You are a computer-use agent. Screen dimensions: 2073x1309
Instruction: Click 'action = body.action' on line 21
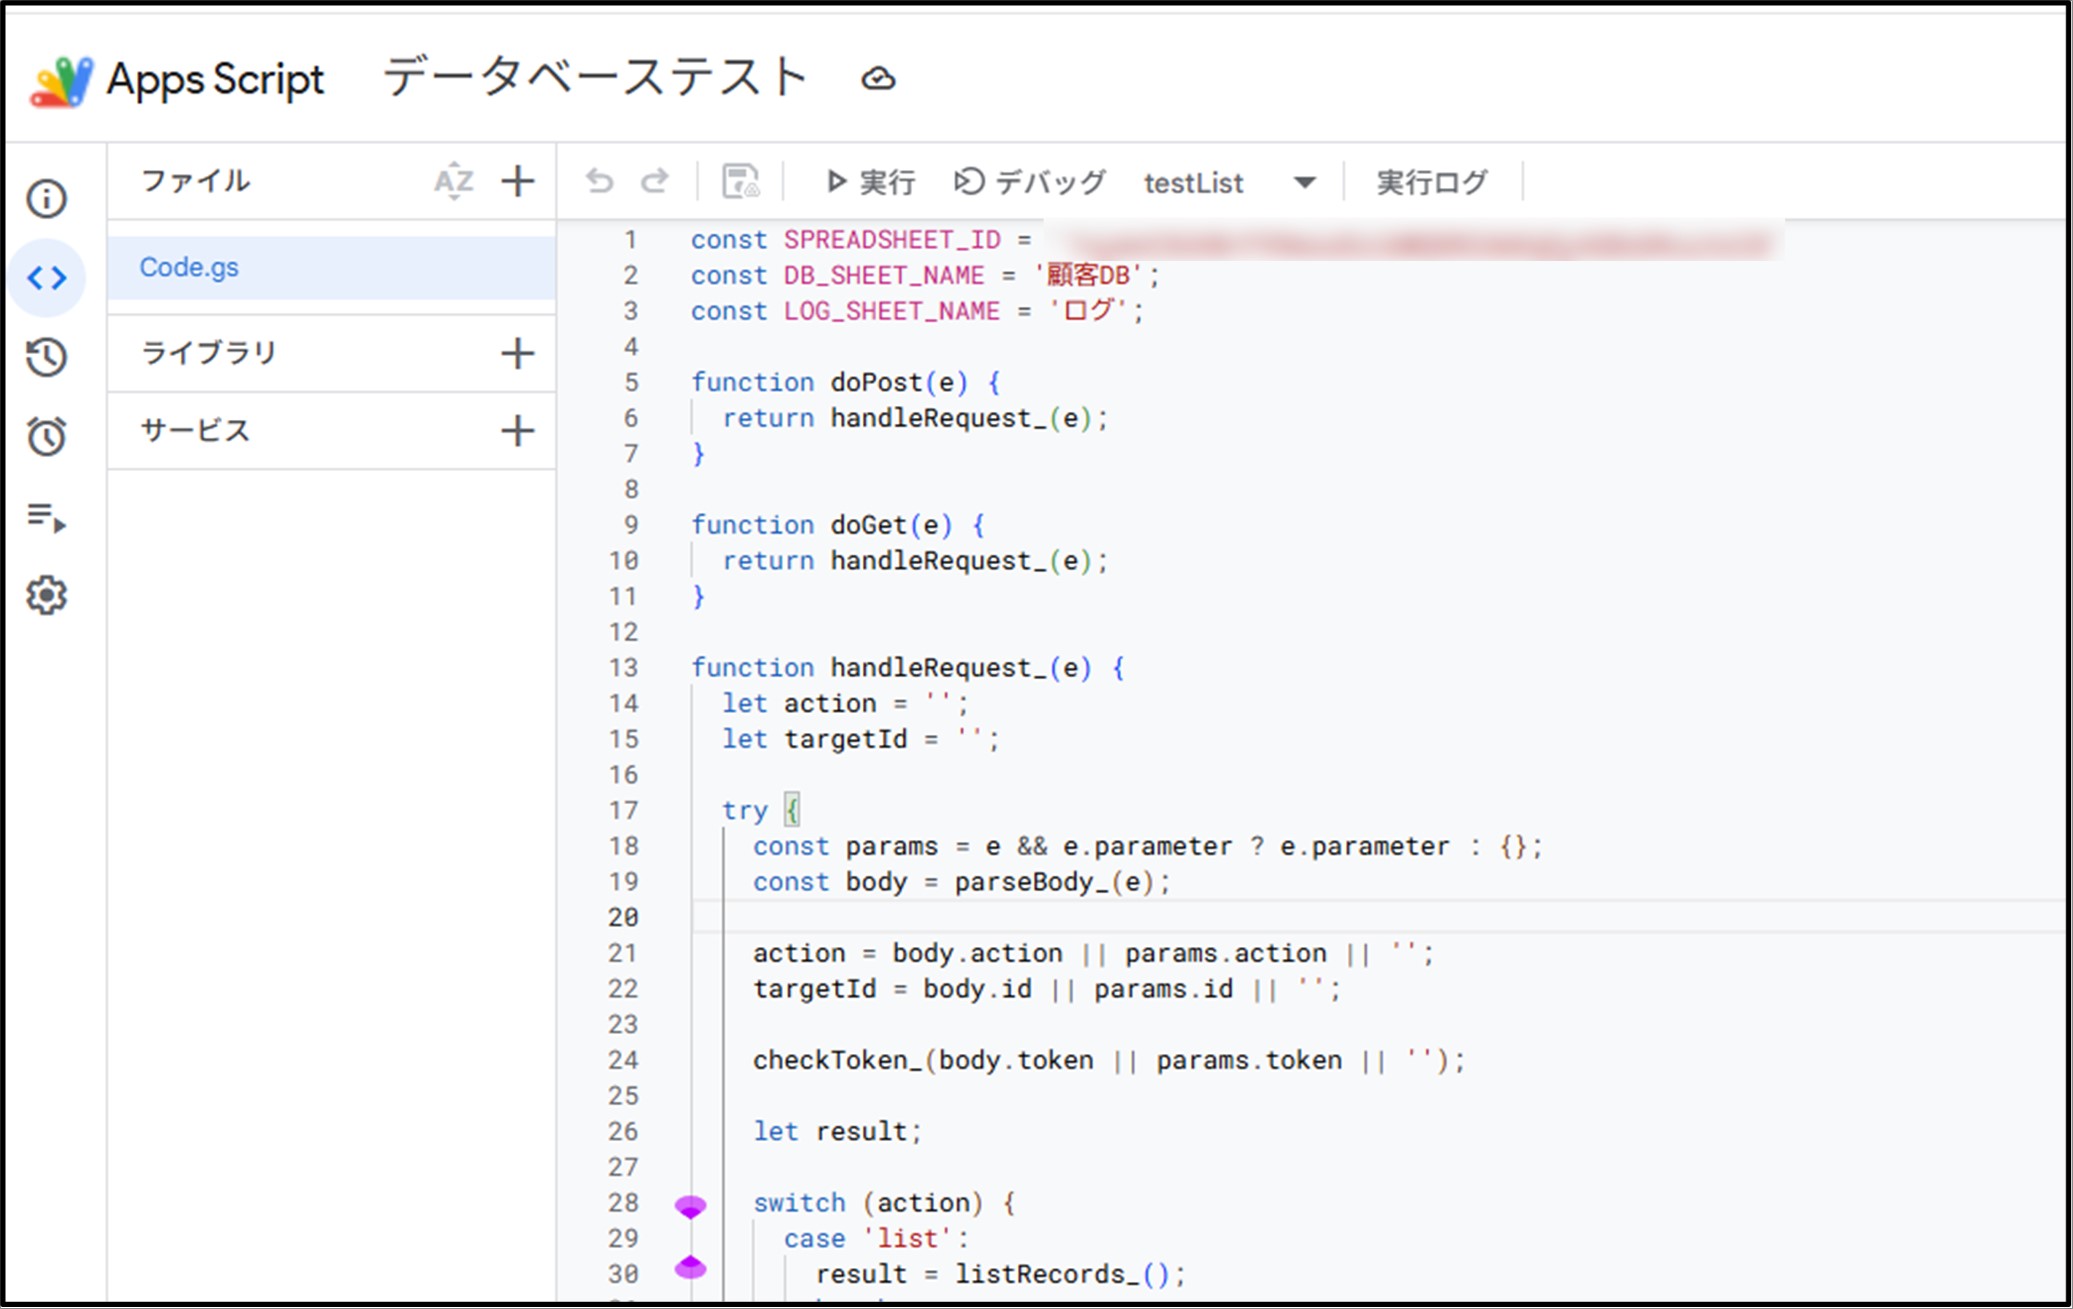pos(907,953)
